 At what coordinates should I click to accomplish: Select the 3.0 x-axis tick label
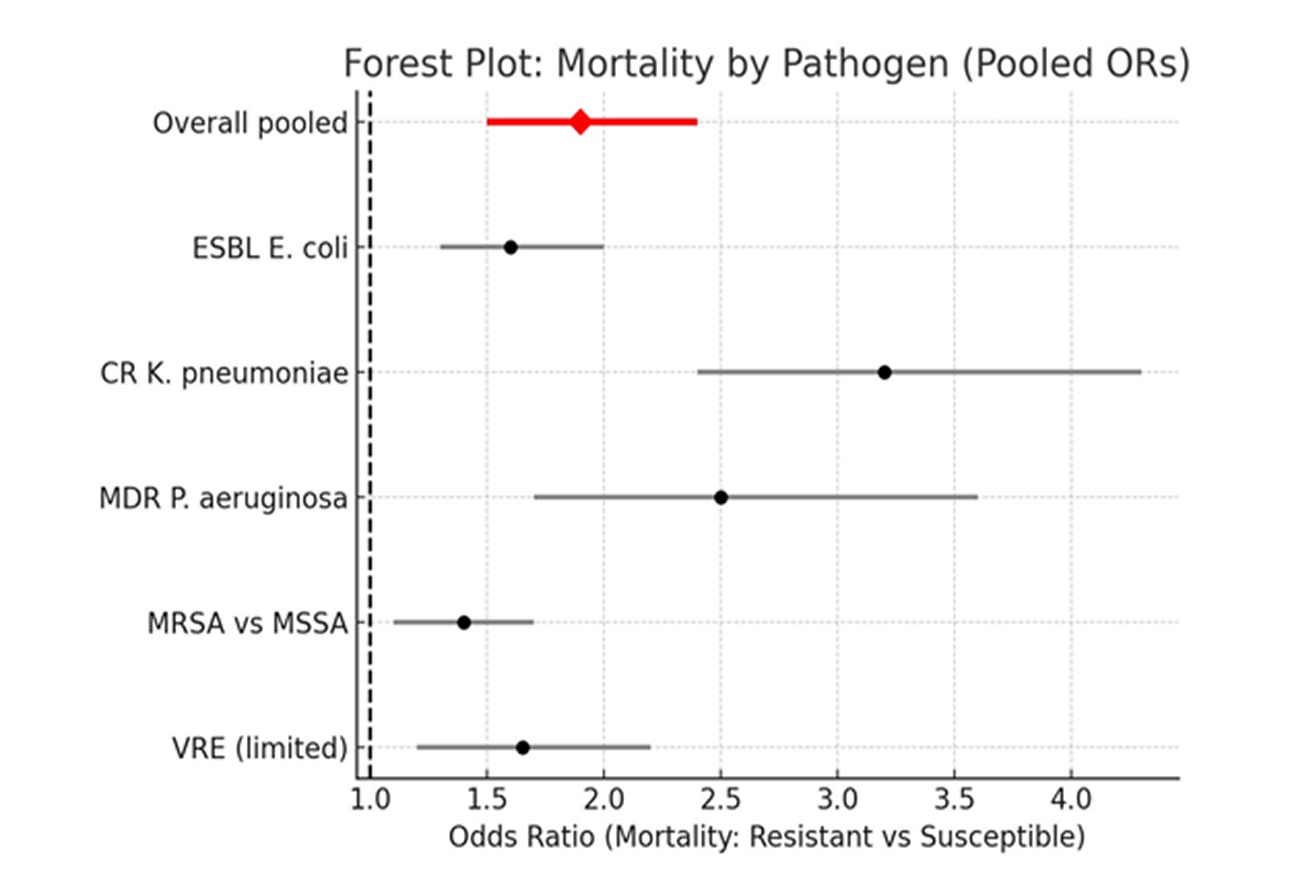point(838,801)
